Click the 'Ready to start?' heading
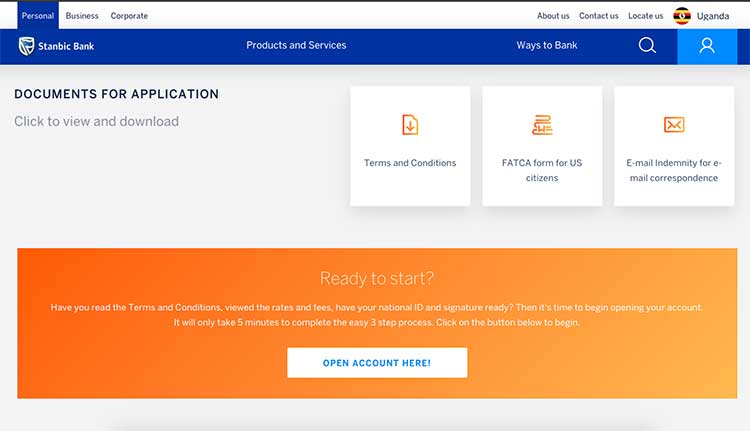This screenshot has height=431, width=750. tap(377, 278)
